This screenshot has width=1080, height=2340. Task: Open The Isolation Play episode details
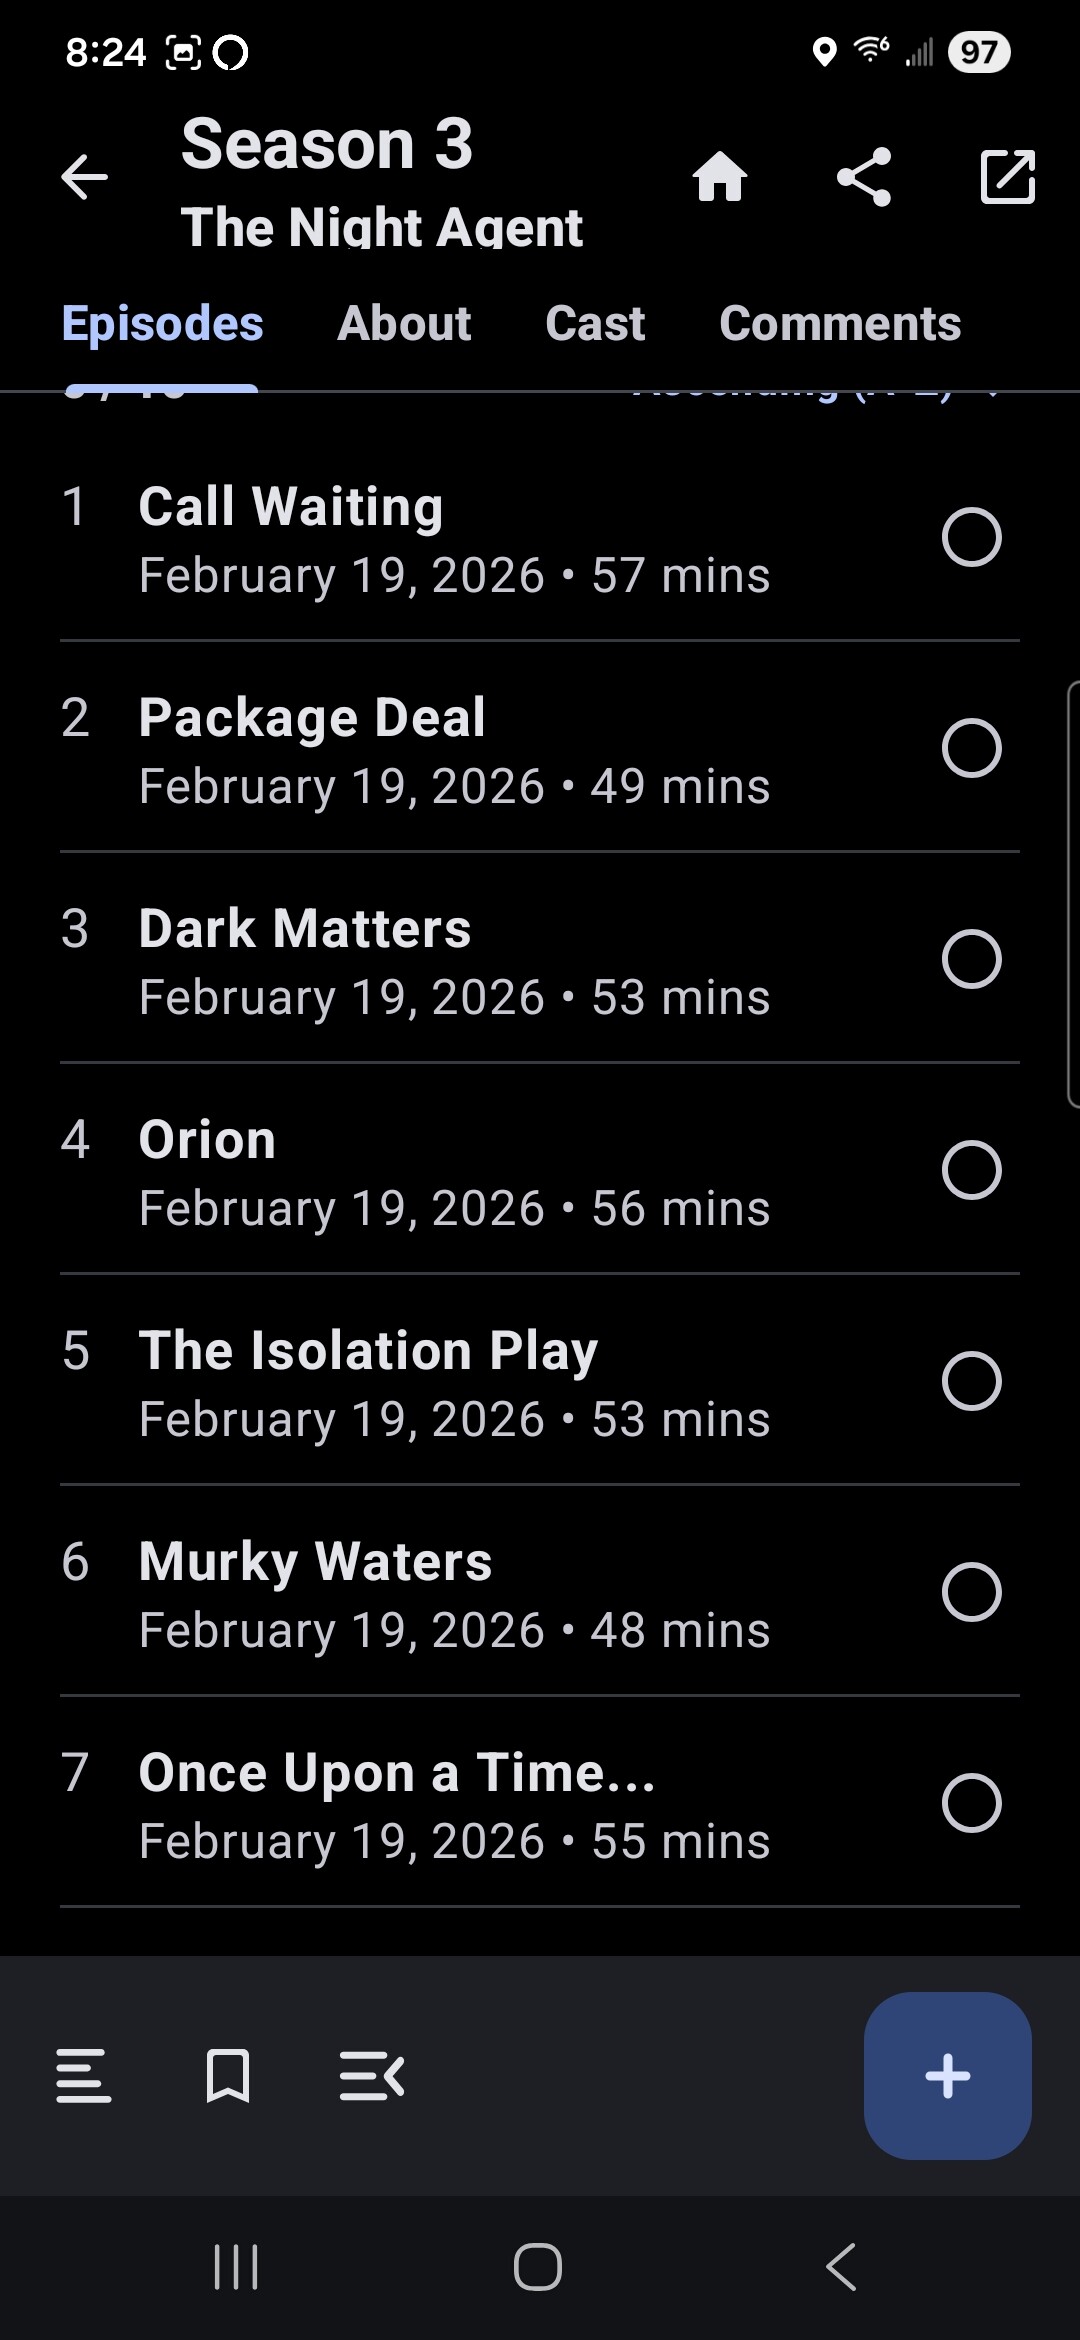click(x=450, y=1381)
